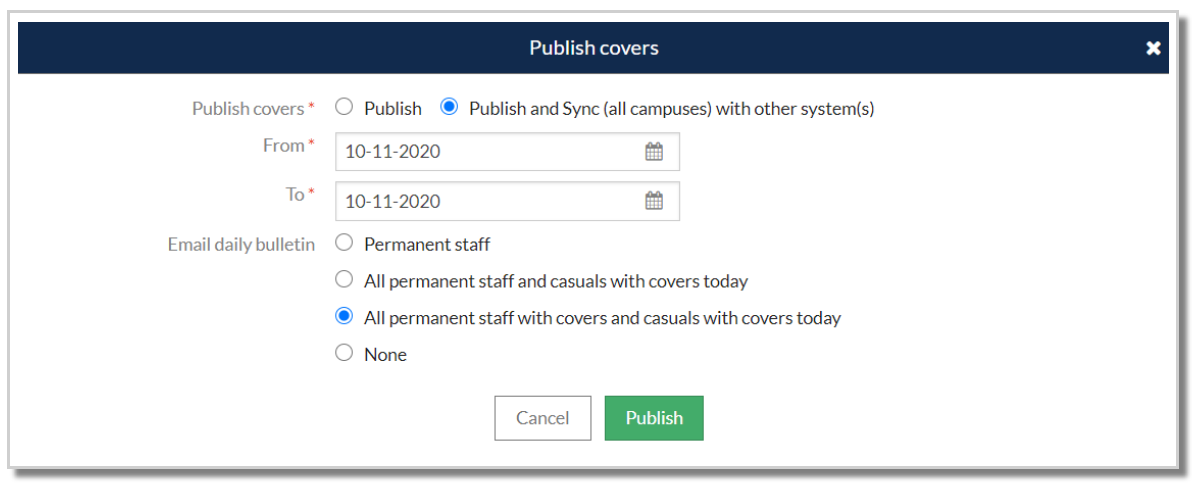Open the To date calendar picker

coord(654,201)
